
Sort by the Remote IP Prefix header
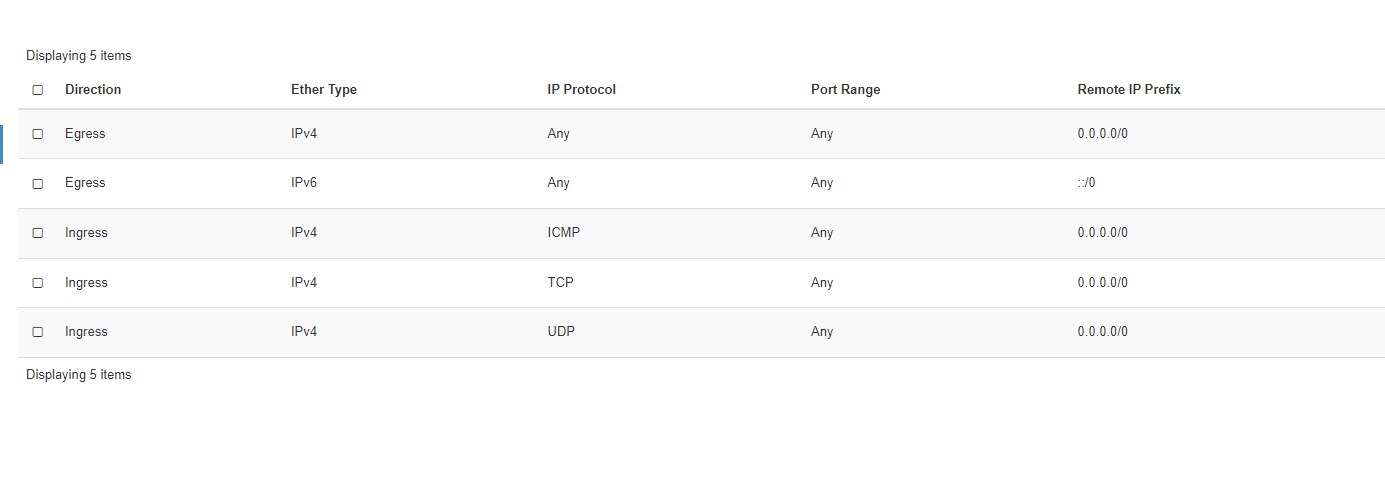click(x=1129, y=90)
